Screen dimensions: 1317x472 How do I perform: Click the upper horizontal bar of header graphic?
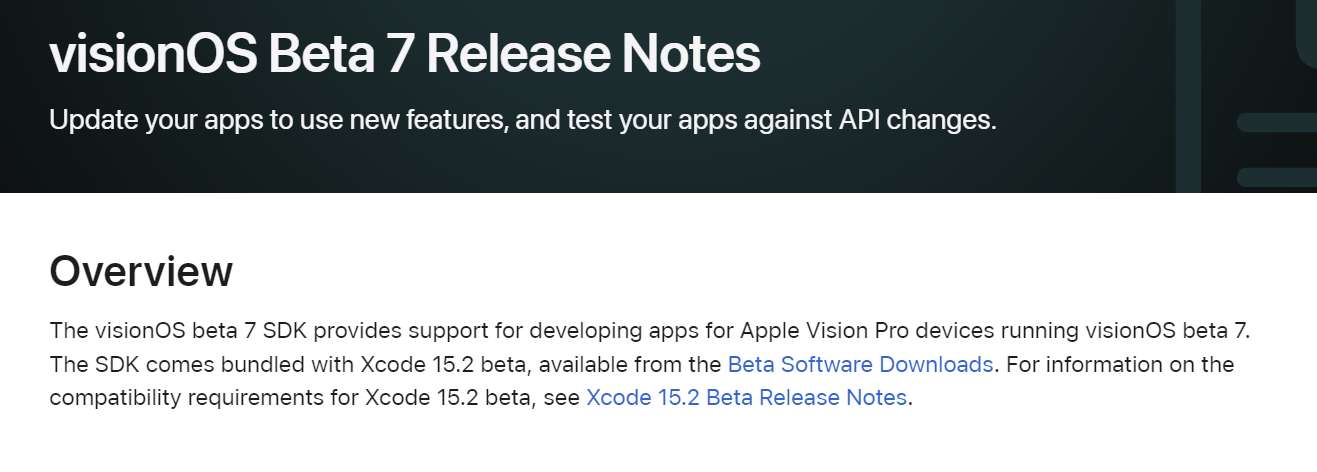1277,123
